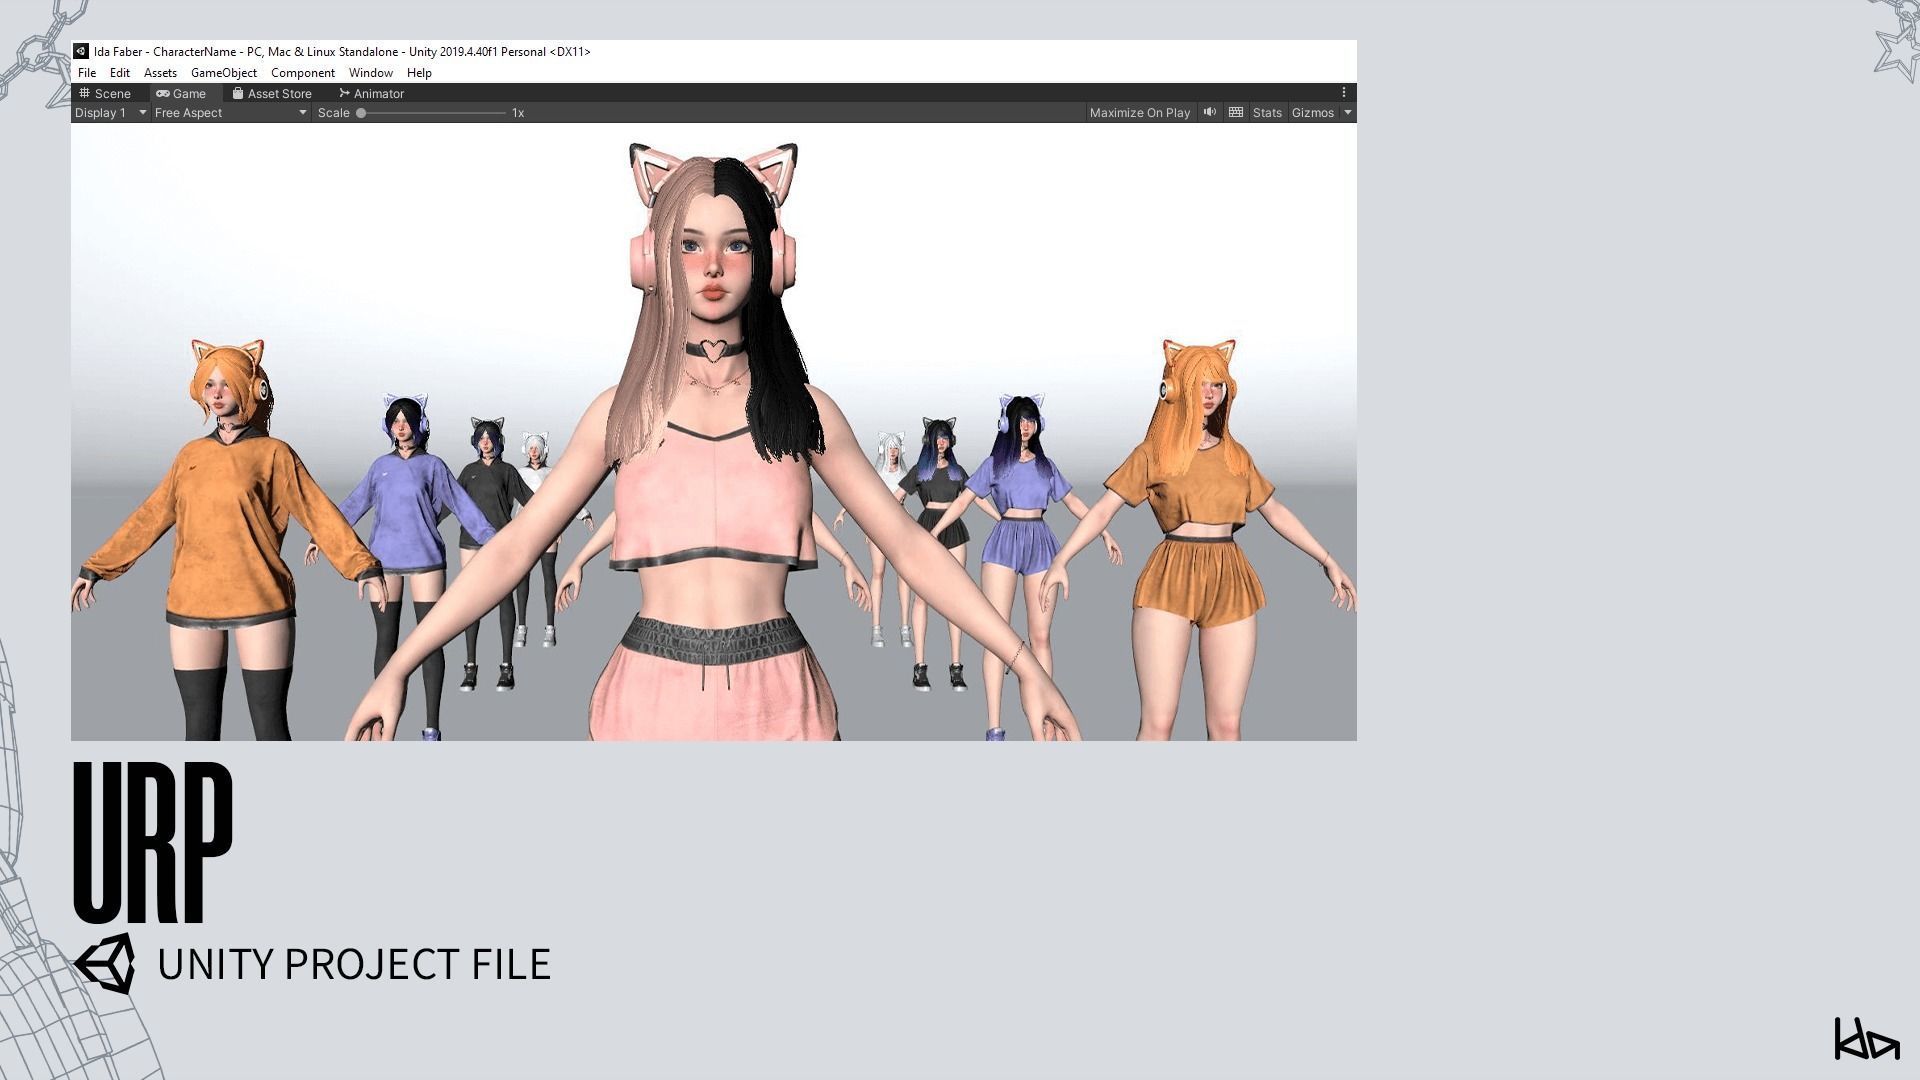Click the Scale slider handle
Image resolution: width=1920 pixels, height=1080 pixels.
tap(361, 113)
